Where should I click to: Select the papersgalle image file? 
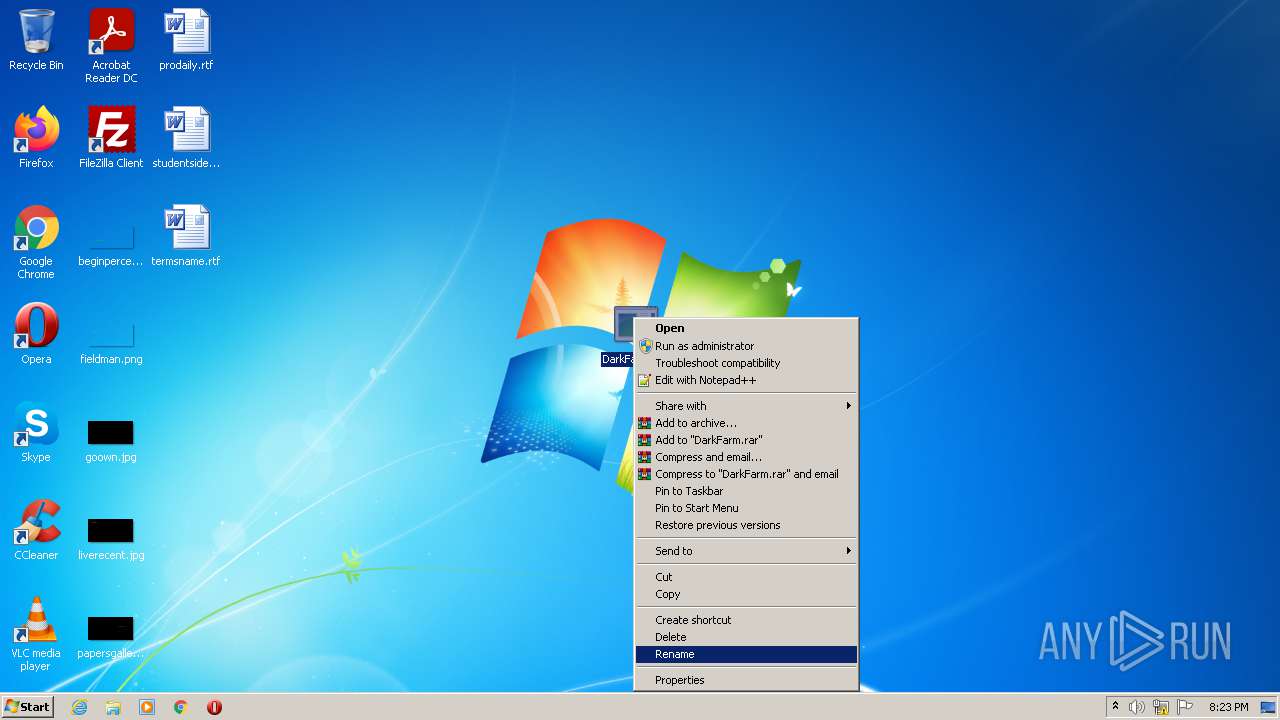pyautogui.click(x=111, y=639)
